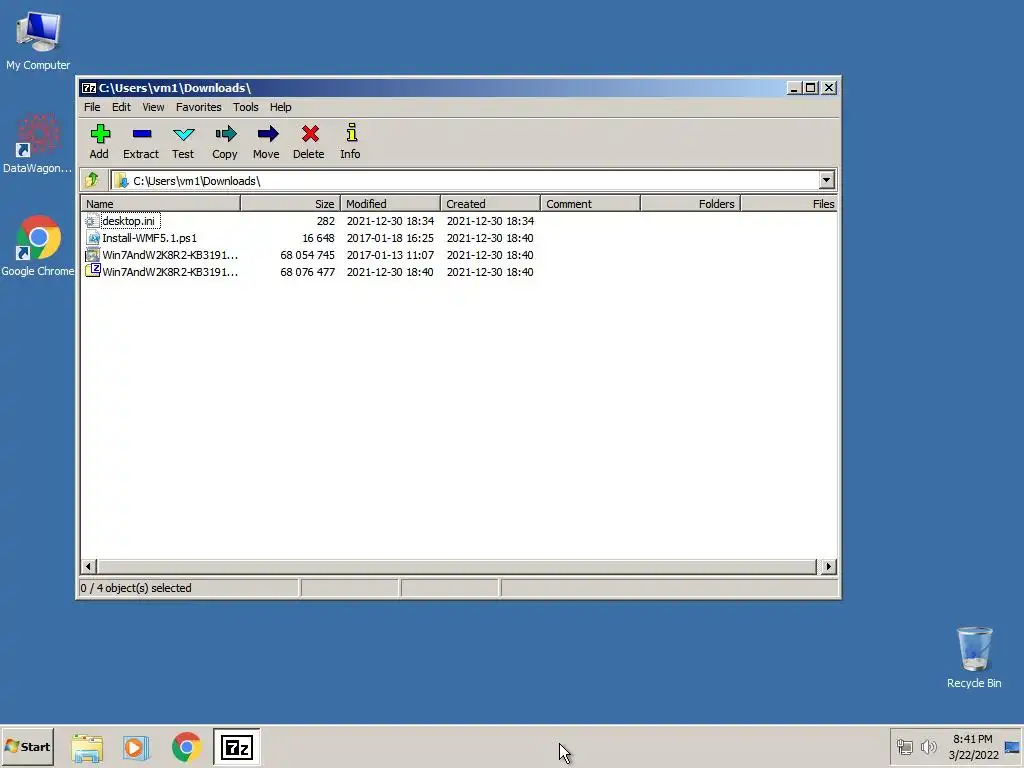Click the Add toolbar icon
This screenshot has width=1024, height=768.
click(99, 135)
